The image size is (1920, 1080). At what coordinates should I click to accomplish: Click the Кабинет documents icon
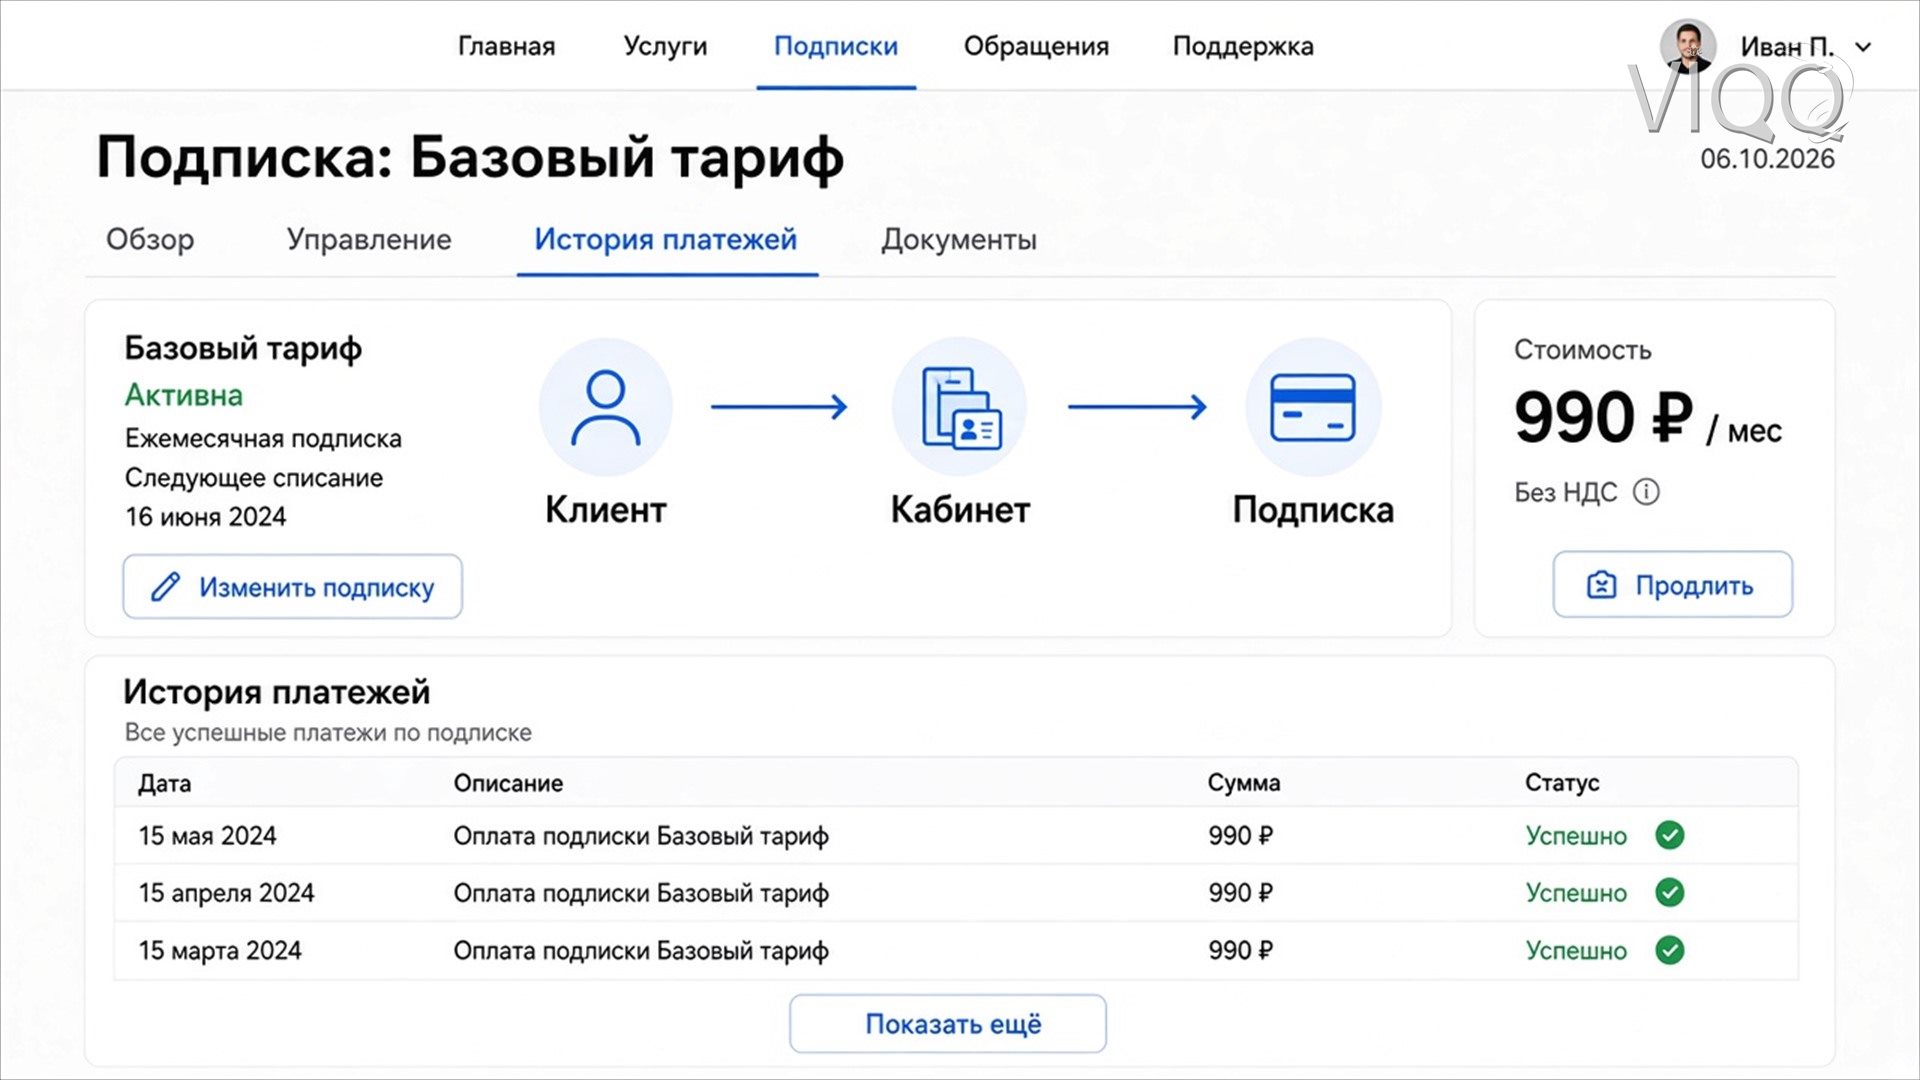pos(960,407)
